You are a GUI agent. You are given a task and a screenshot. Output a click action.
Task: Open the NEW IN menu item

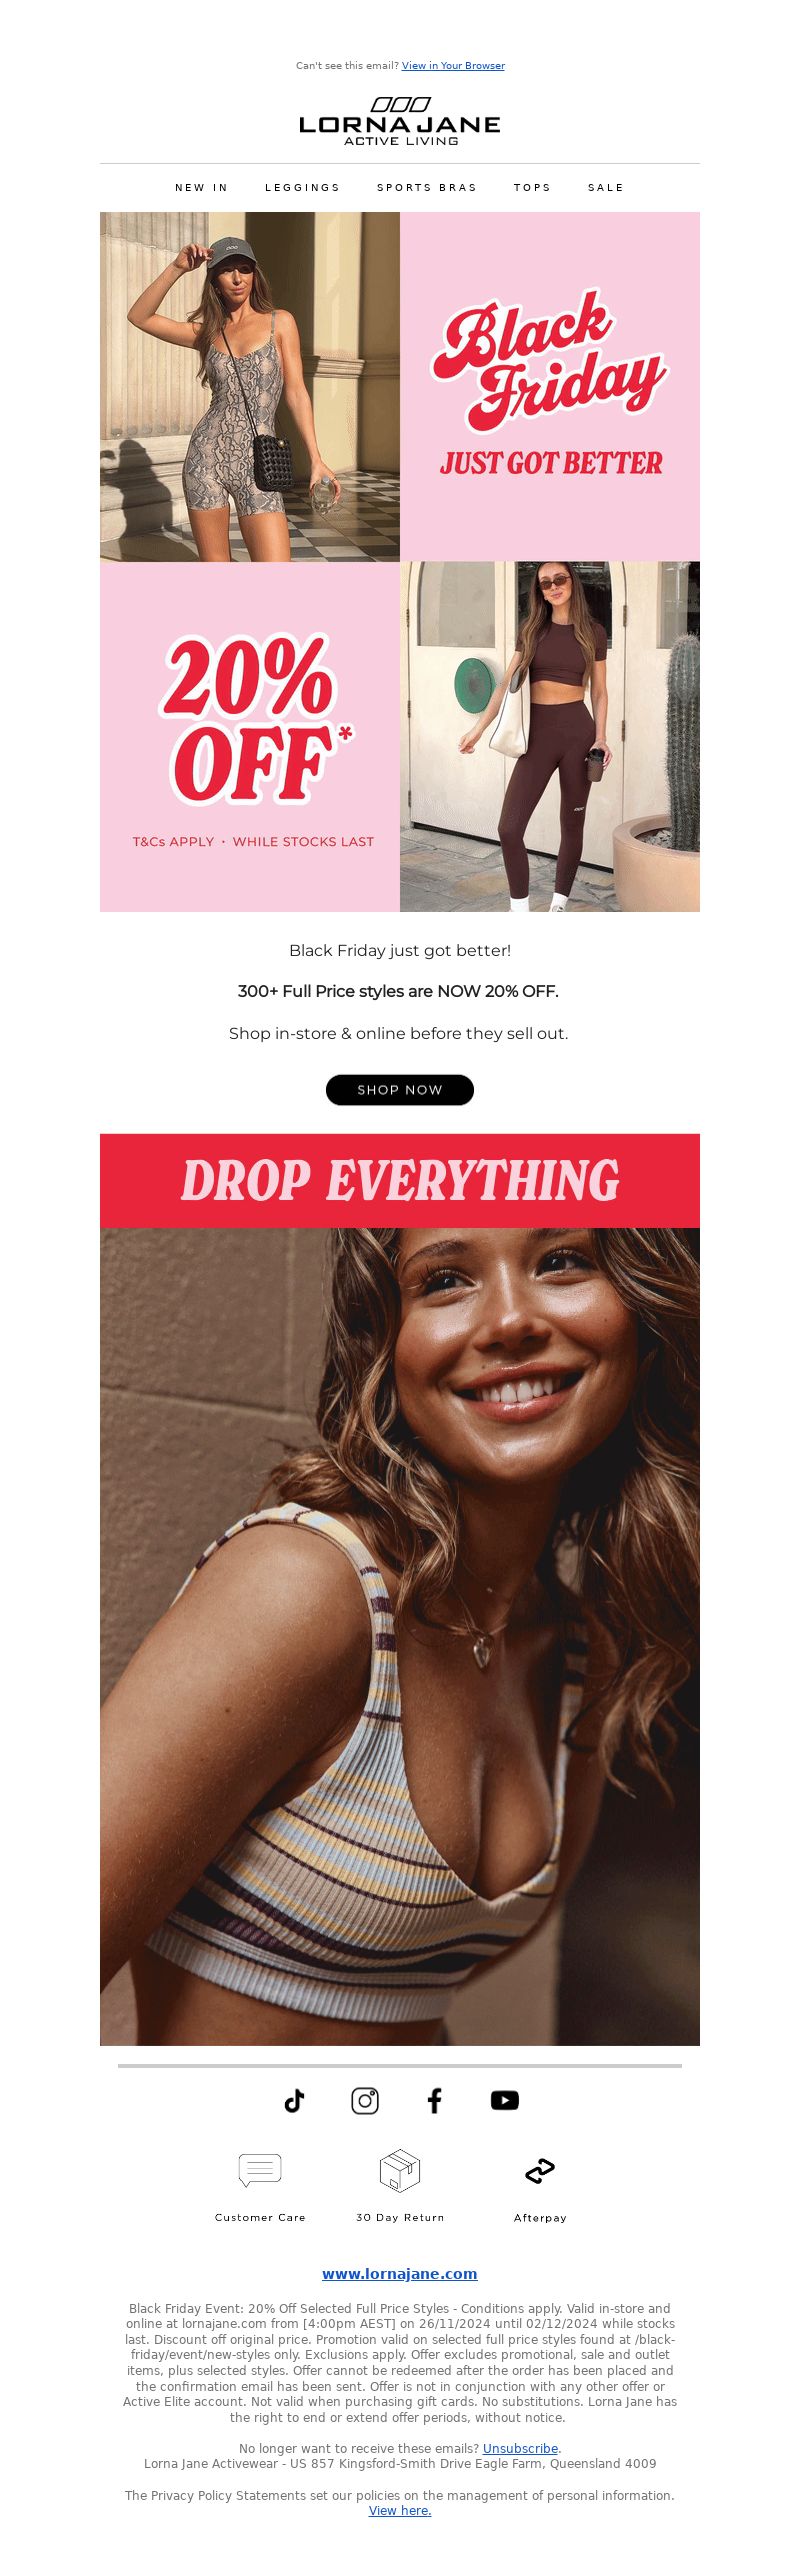202,188
